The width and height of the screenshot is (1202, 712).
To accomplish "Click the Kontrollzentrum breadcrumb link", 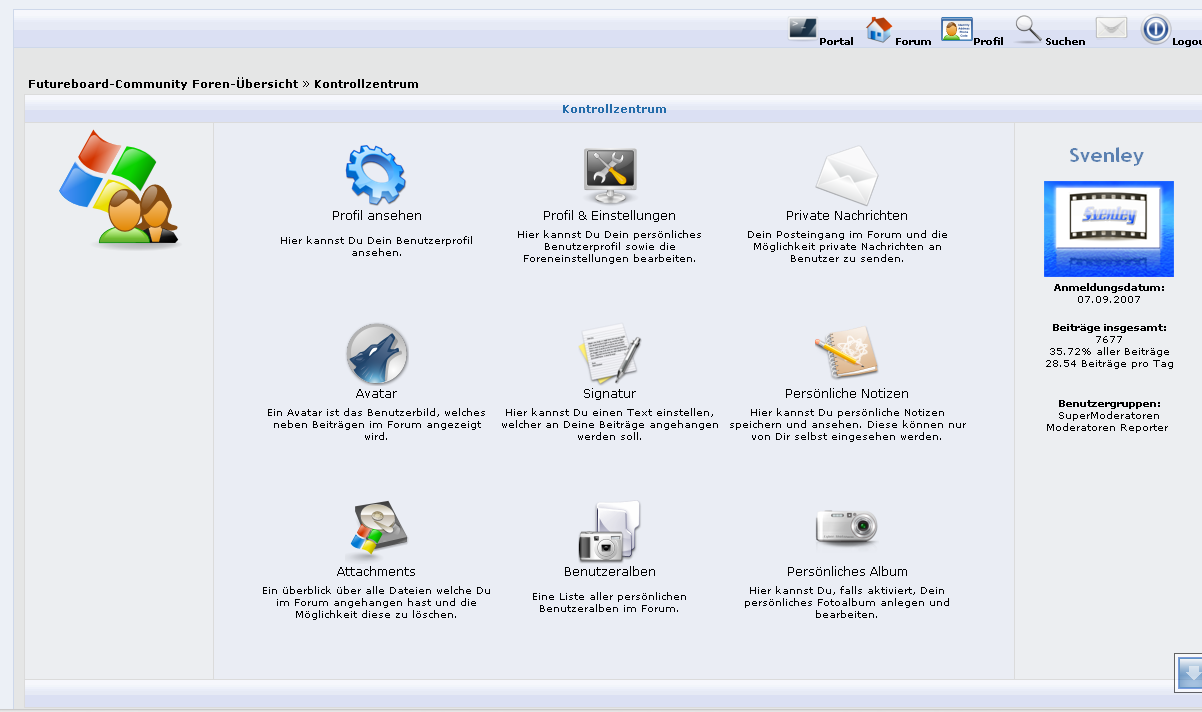I will 366,84.
